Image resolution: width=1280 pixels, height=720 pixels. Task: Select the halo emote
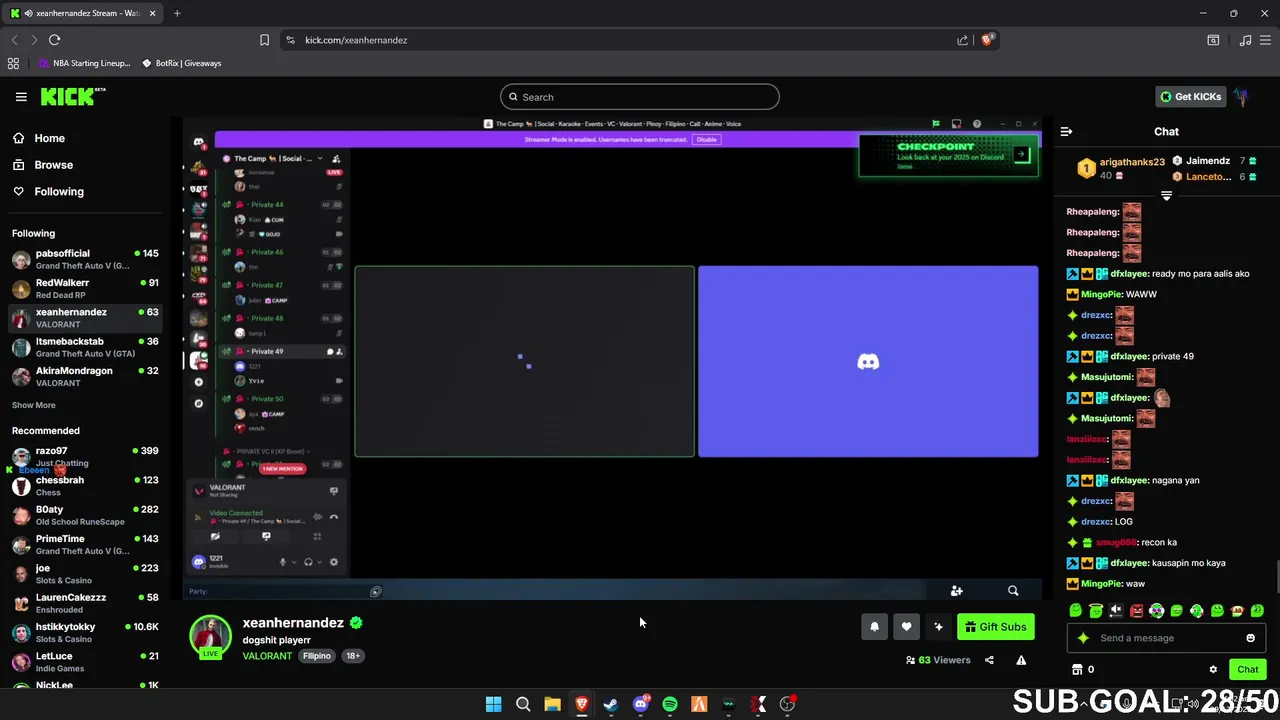pos(1096,611)
